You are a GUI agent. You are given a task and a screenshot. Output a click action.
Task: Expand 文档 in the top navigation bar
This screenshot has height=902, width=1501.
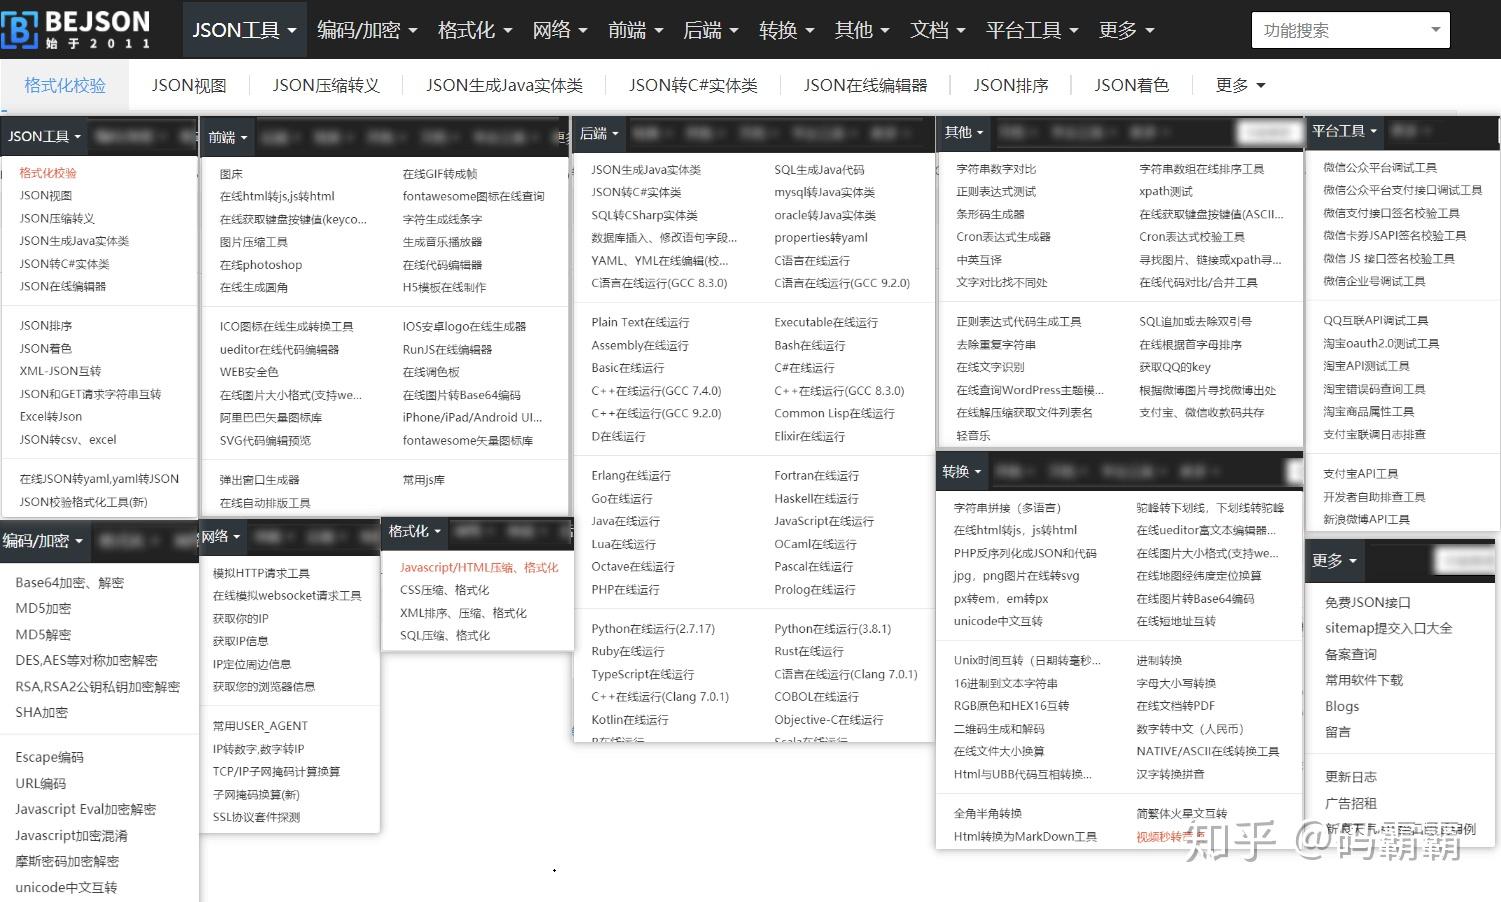tap(937, 30)
